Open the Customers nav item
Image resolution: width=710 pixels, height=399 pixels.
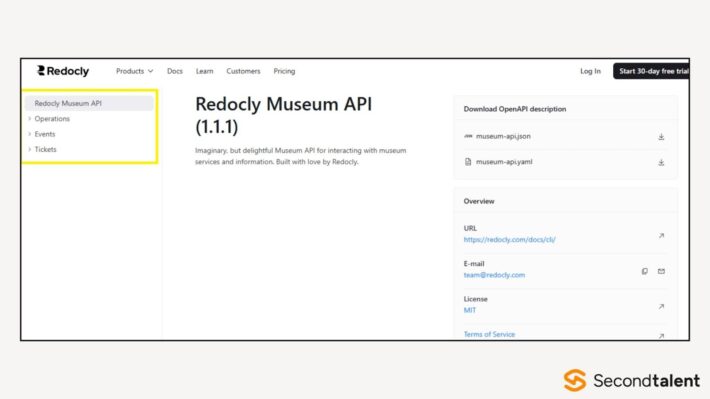coord(243,71)
